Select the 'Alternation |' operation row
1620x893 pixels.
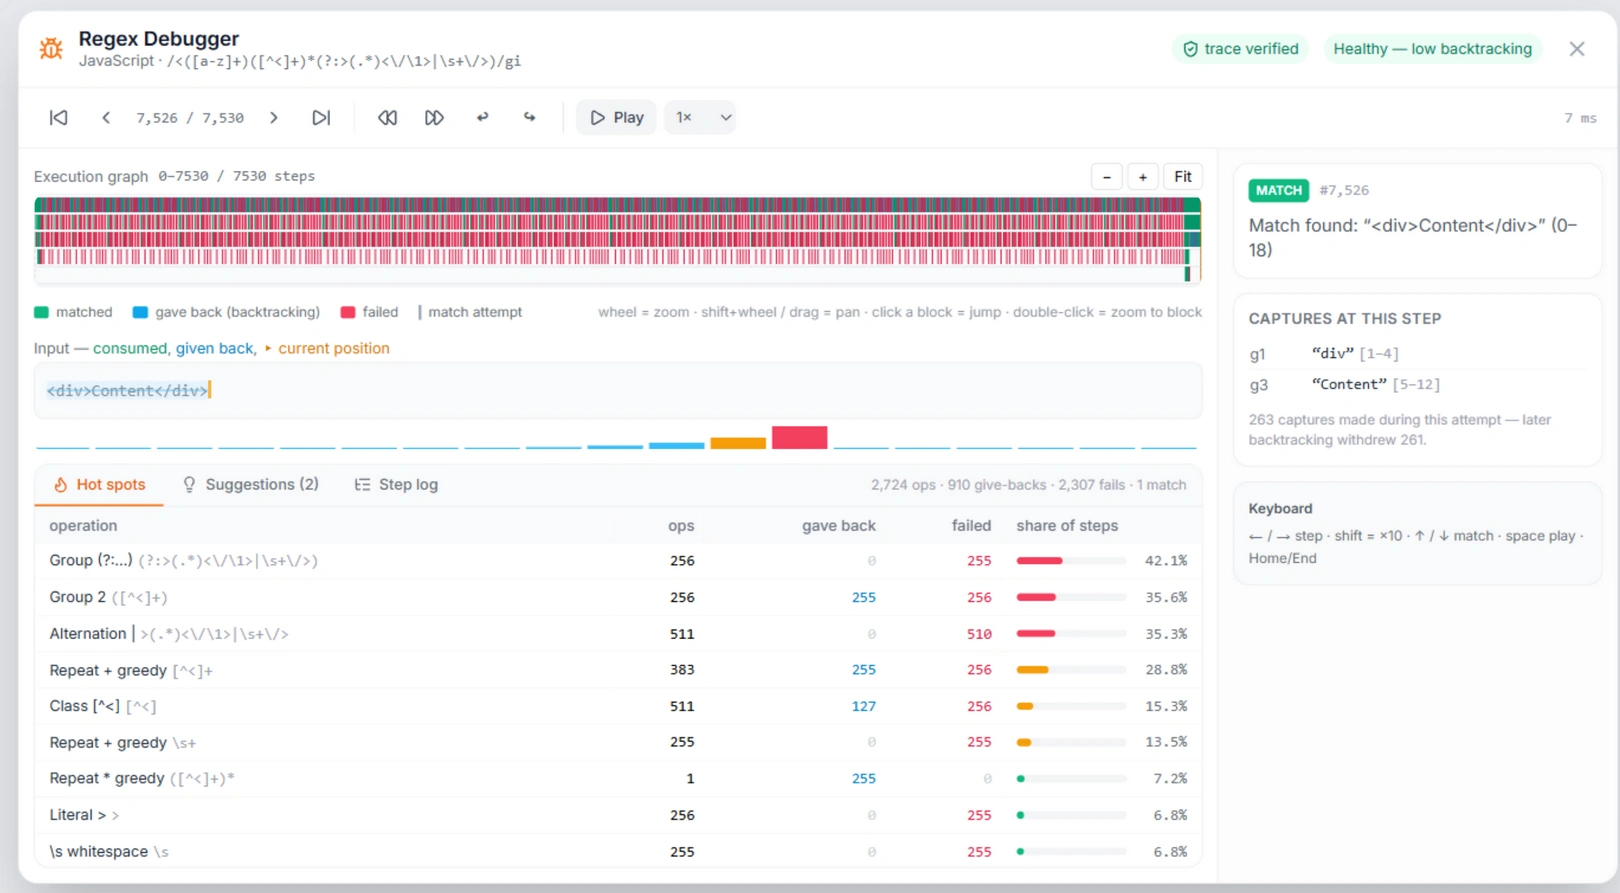tap(618, 634)
